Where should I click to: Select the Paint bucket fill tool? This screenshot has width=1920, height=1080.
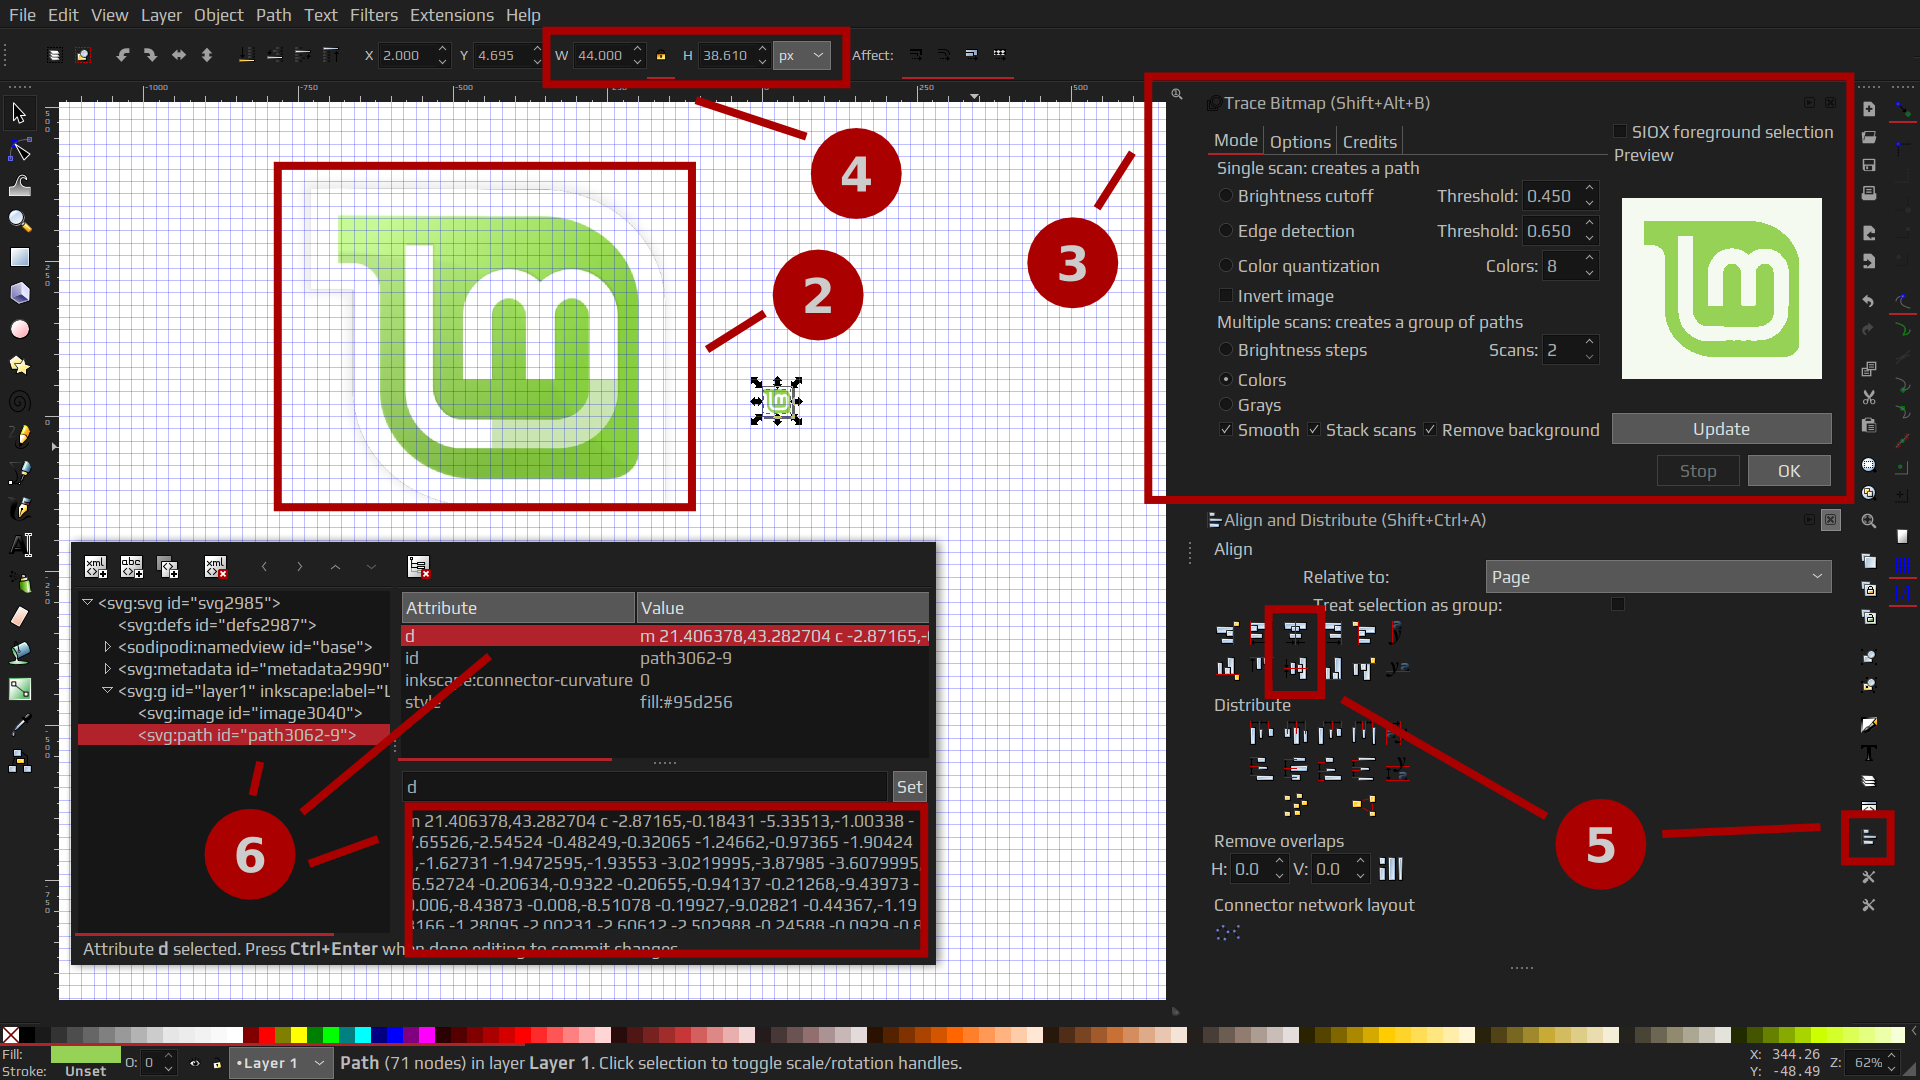(x=19, y=653)
